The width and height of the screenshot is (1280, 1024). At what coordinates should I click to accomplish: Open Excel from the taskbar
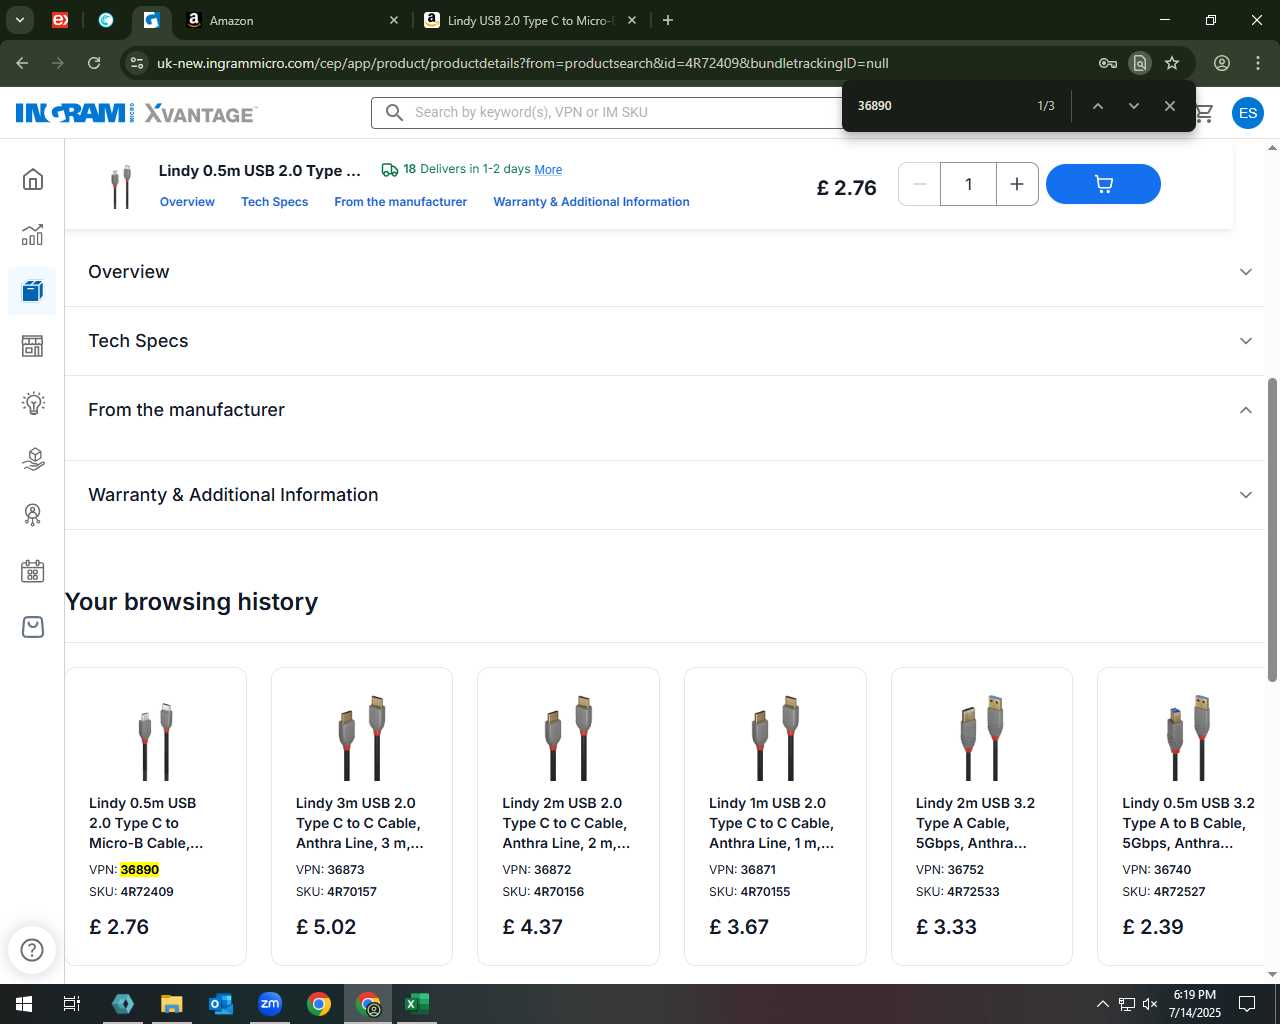click(x=417, y=1004)
